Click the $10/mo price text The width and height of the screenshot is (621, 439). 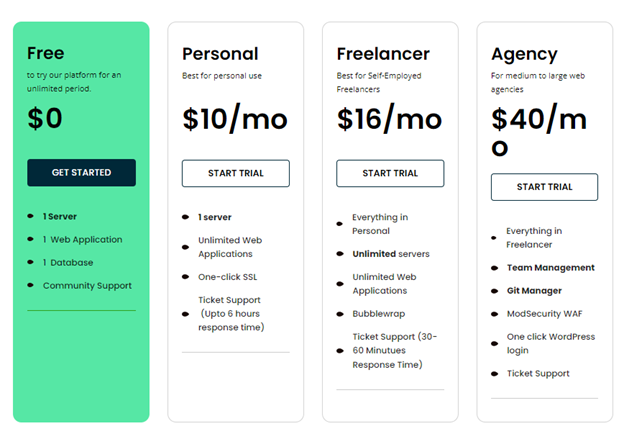pyautogui.click(x=235, y=118)
